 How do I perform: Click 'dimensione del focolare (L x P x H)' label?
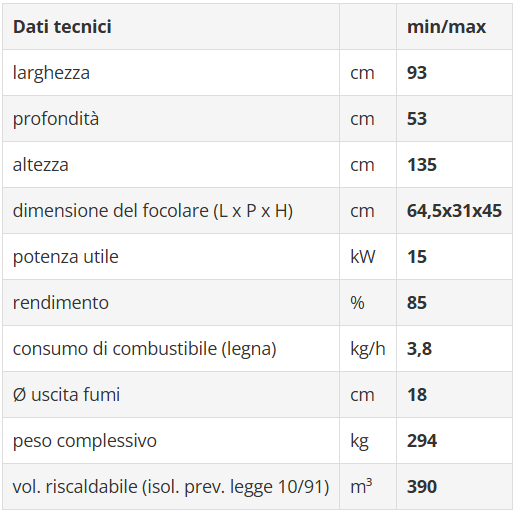click(153, 211)
